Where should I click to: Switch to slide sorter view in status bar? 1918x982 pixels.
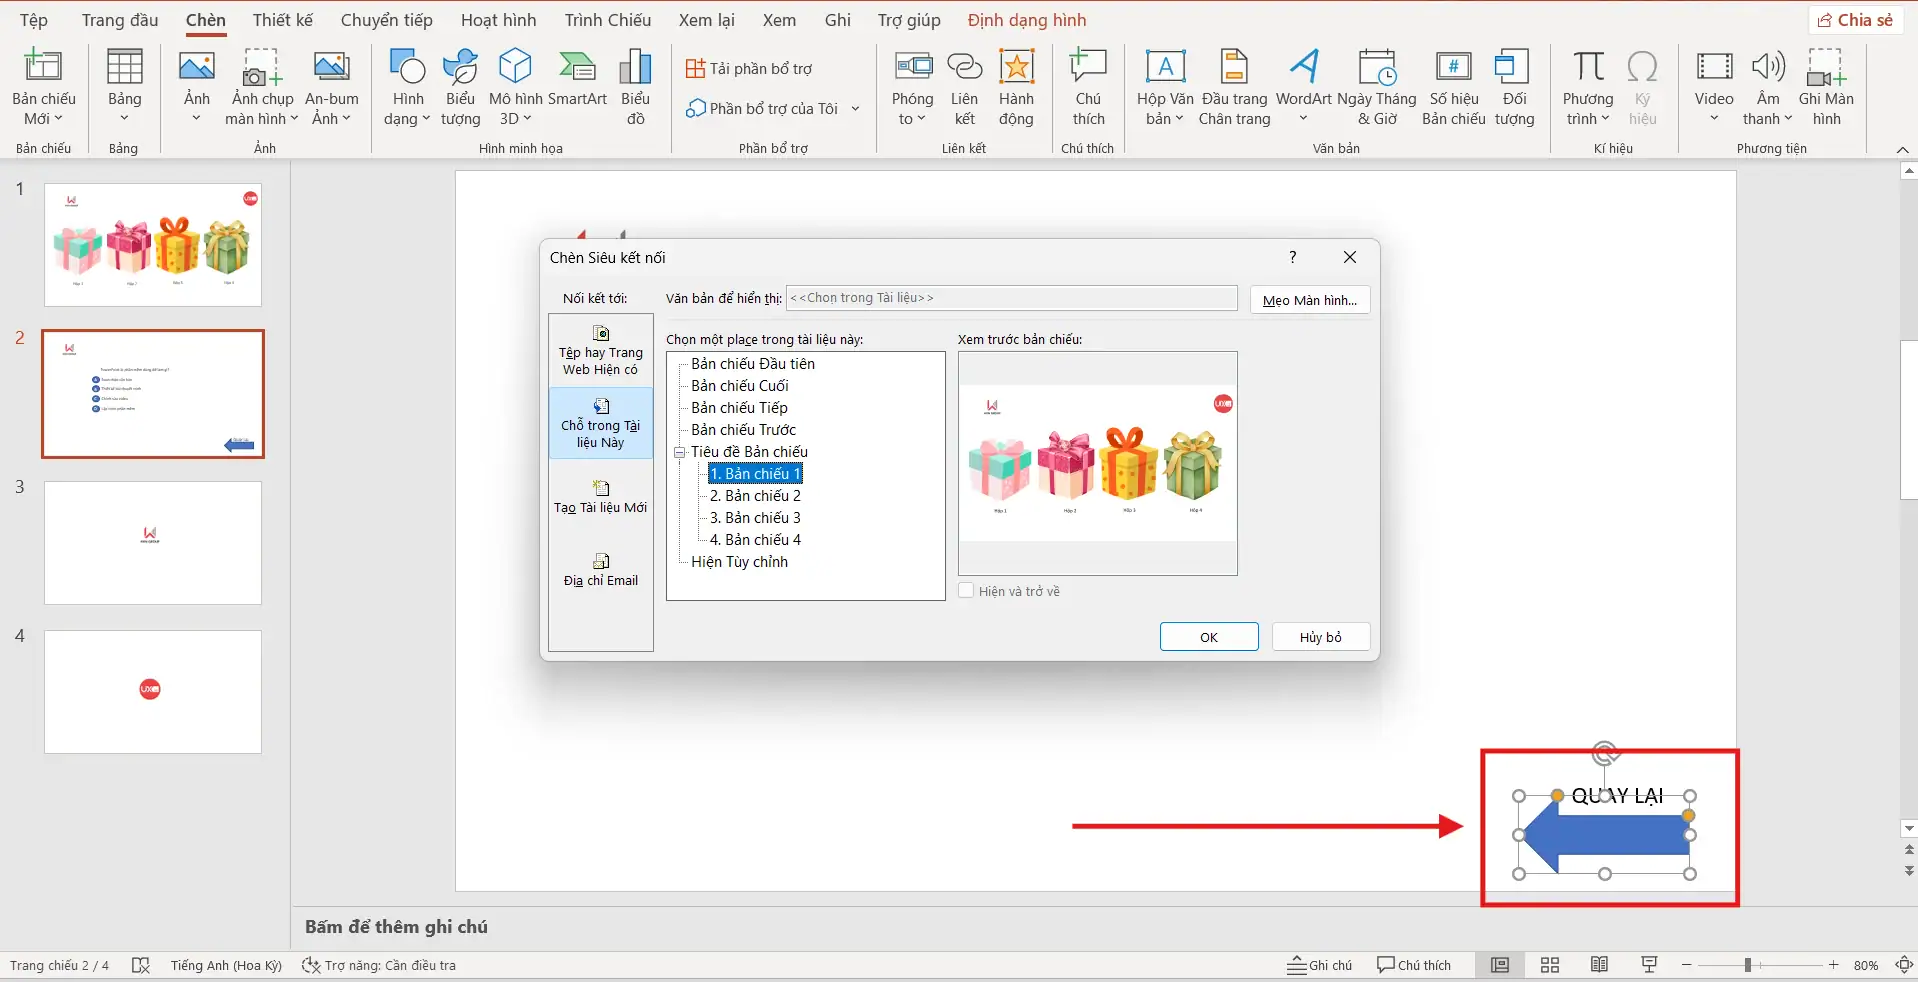(1549, 965)
